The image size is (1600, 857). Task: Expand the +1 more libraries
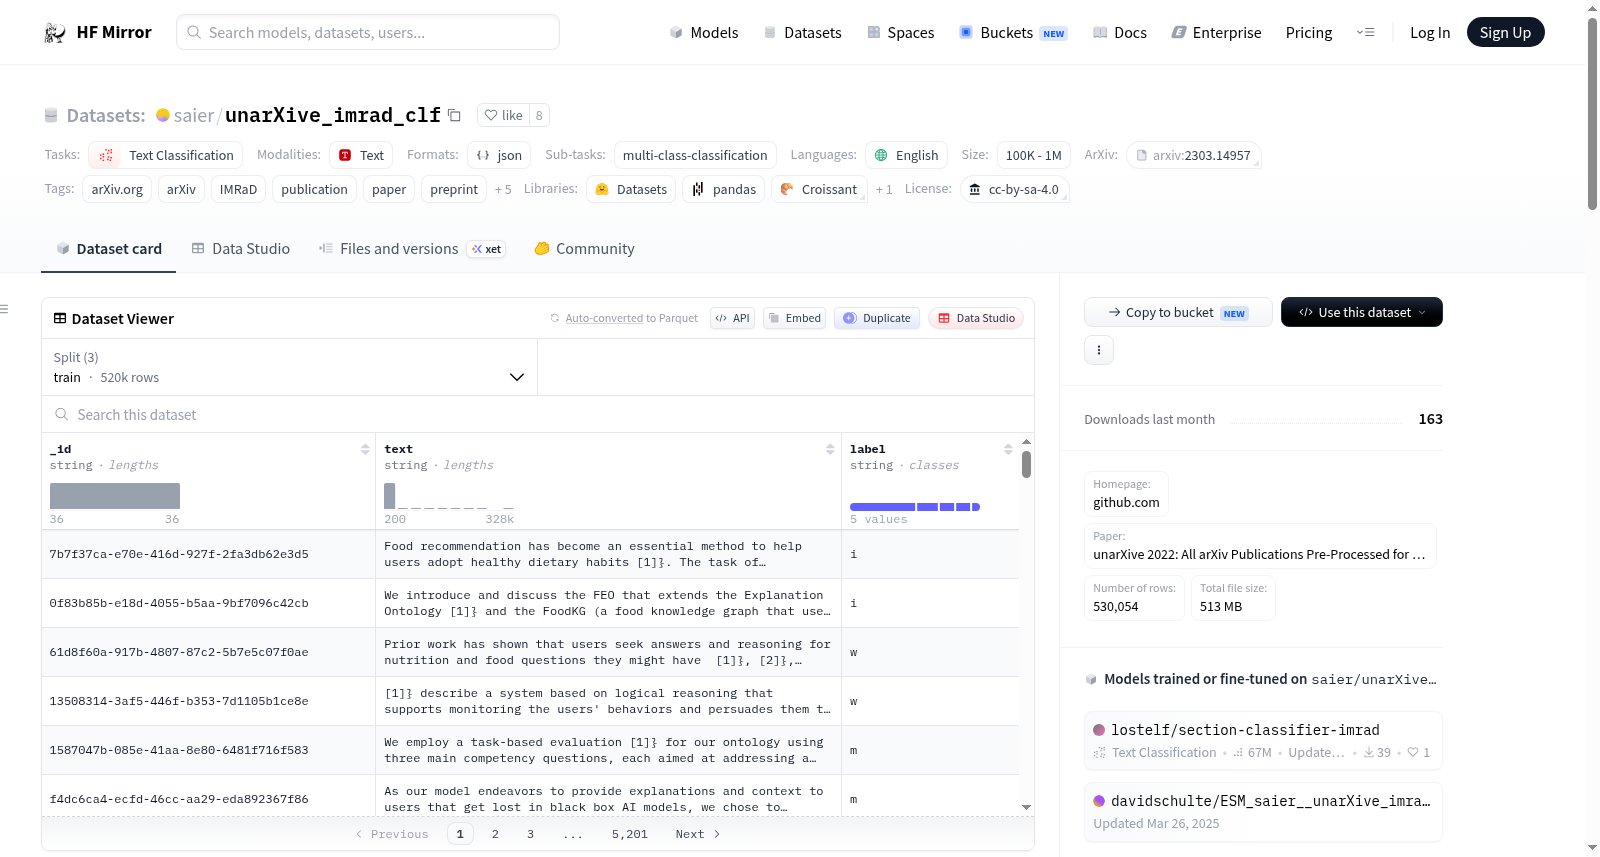[x=884, y=189]
